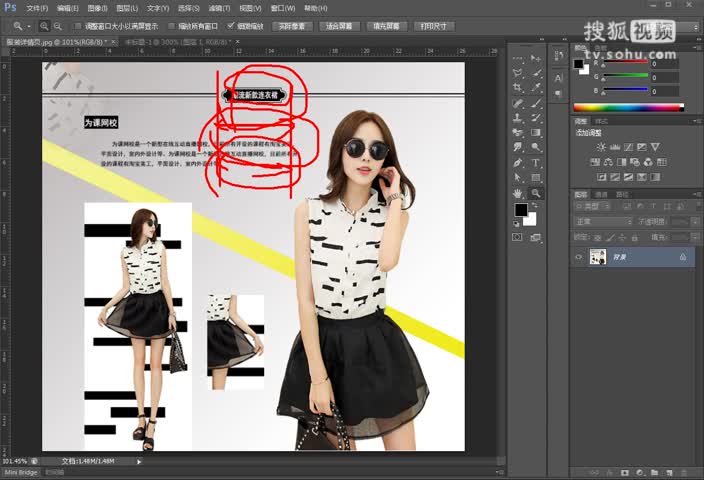Open the collapsed History panel icon
704x480 pixels.
(x=559, y=56)
